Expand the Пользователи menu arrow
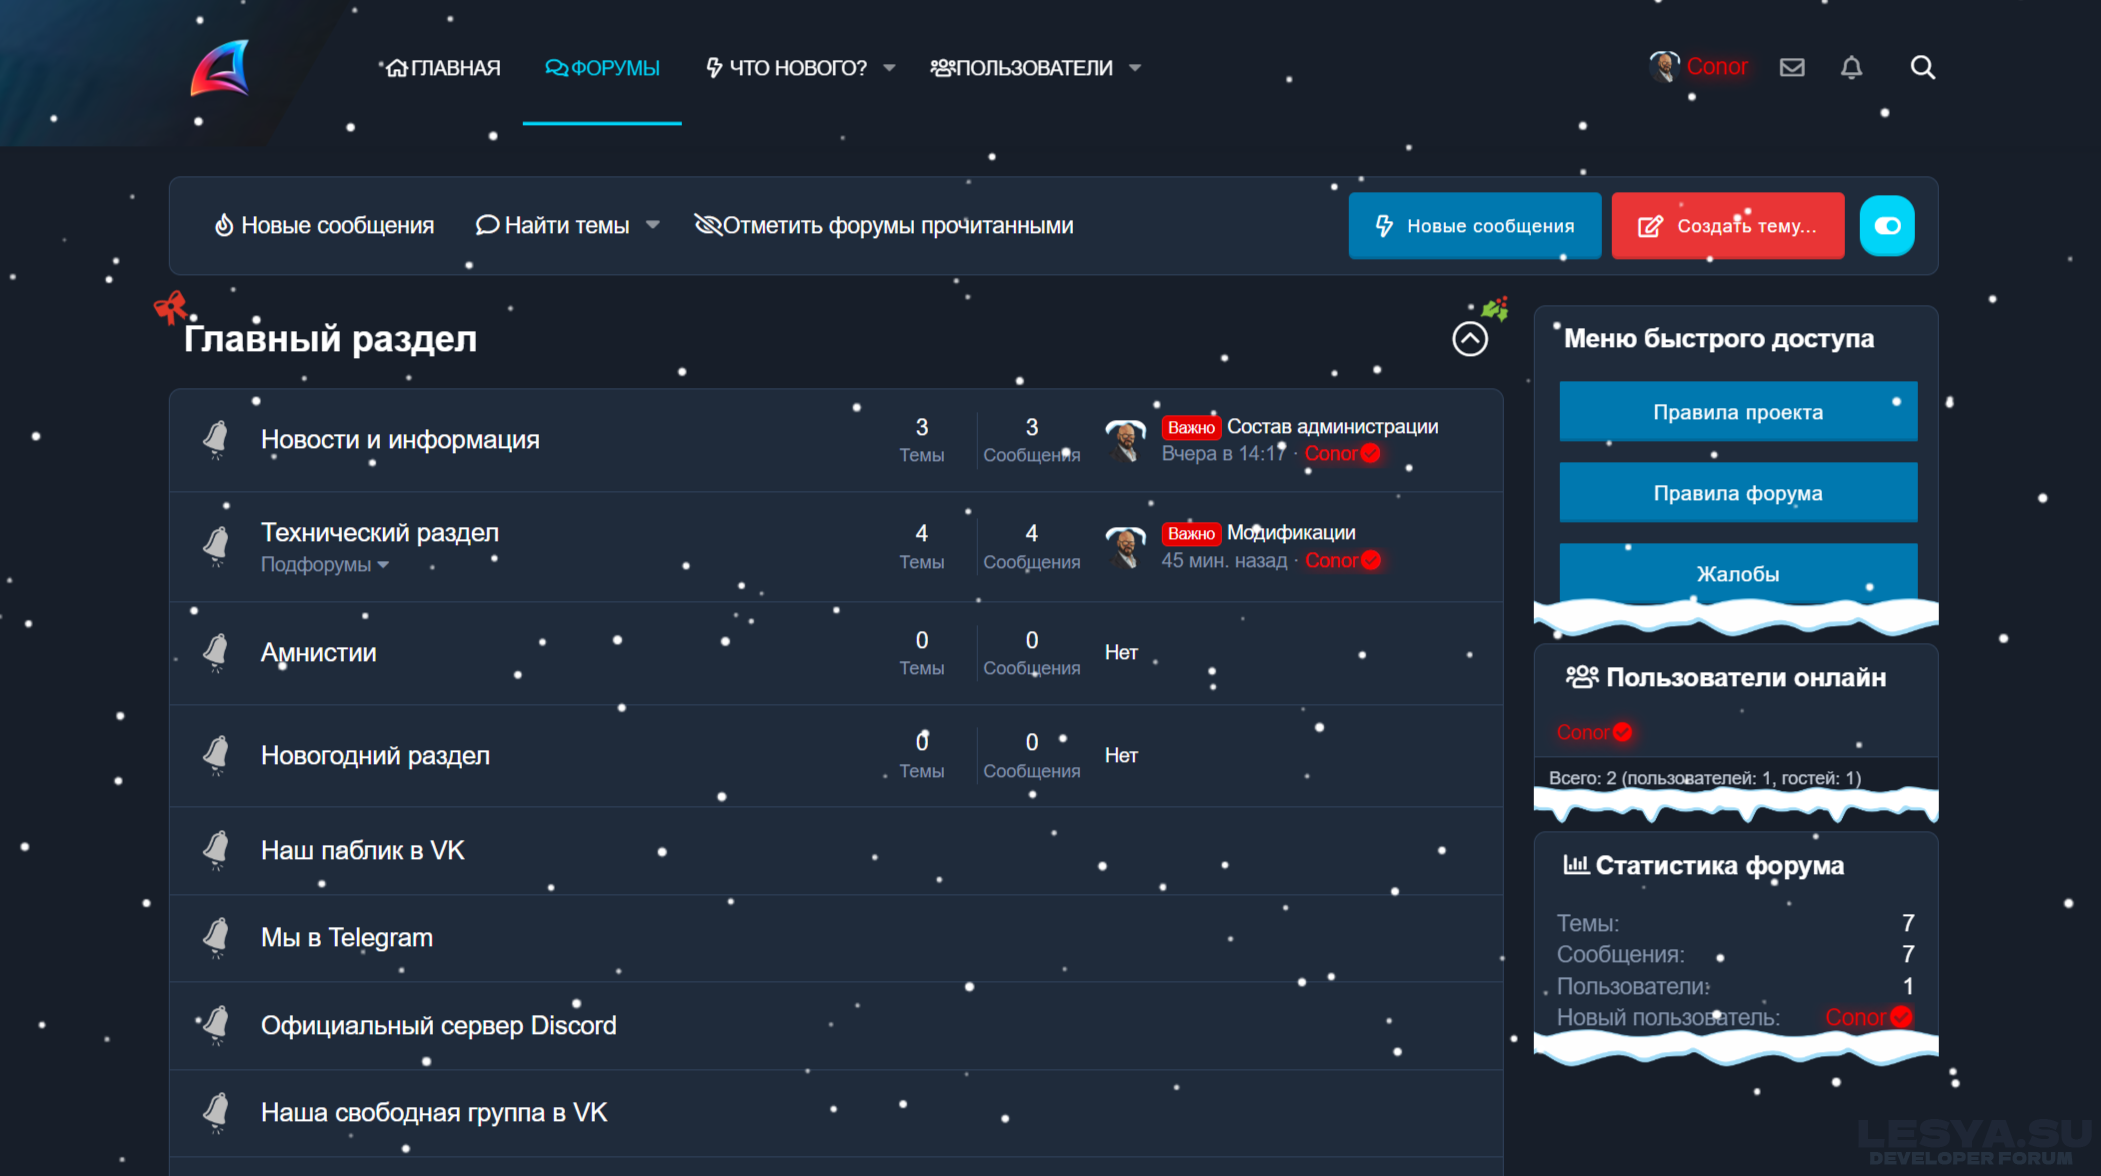 point(1135,68)
